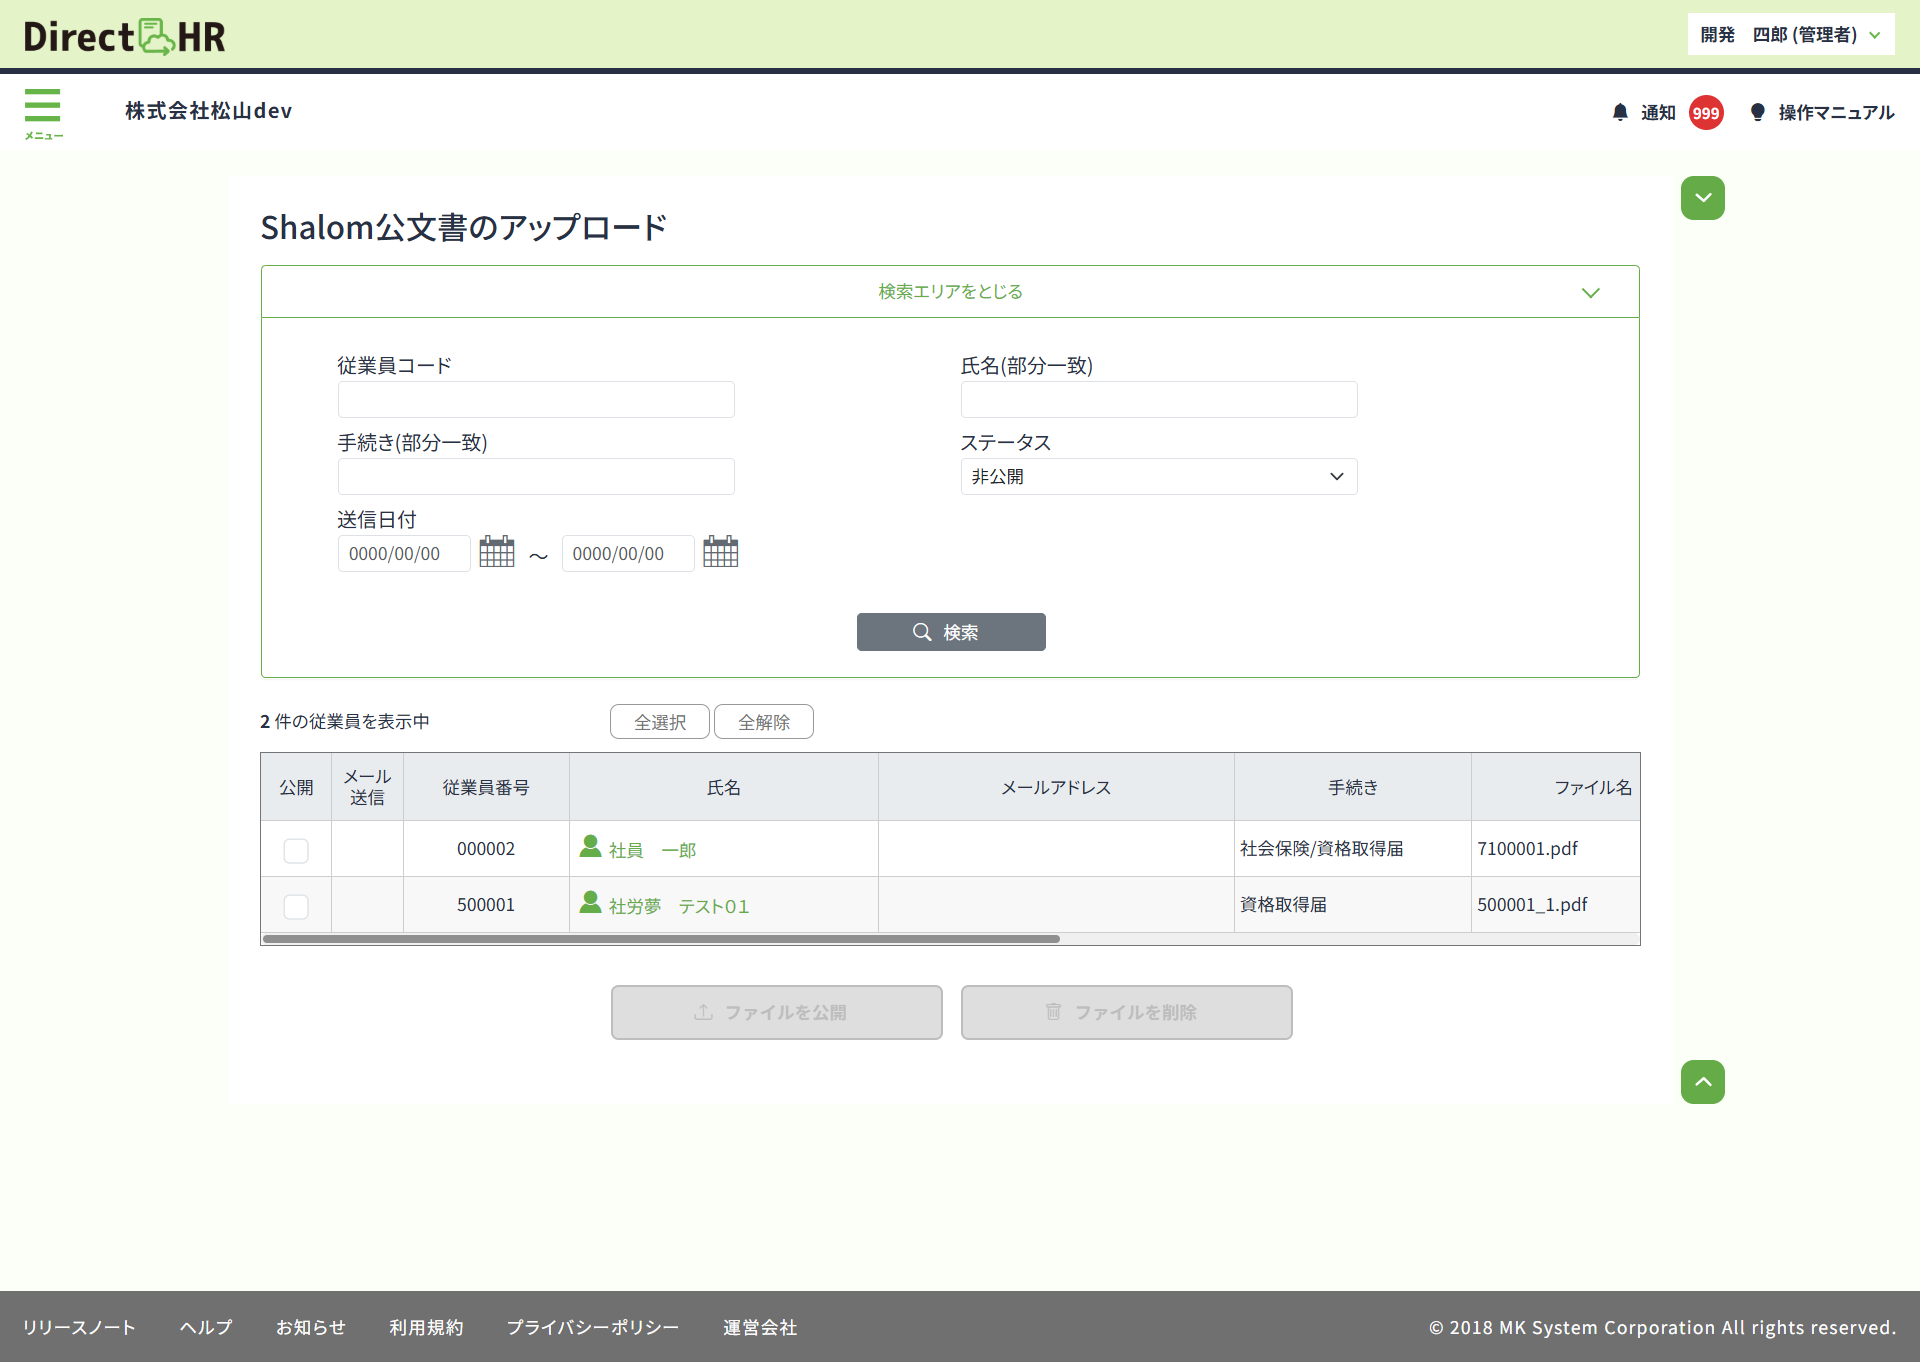Screen dimensions: 1920x1362
Task: Open the status dropdown showing 非公開
Action: (1158, 477)
